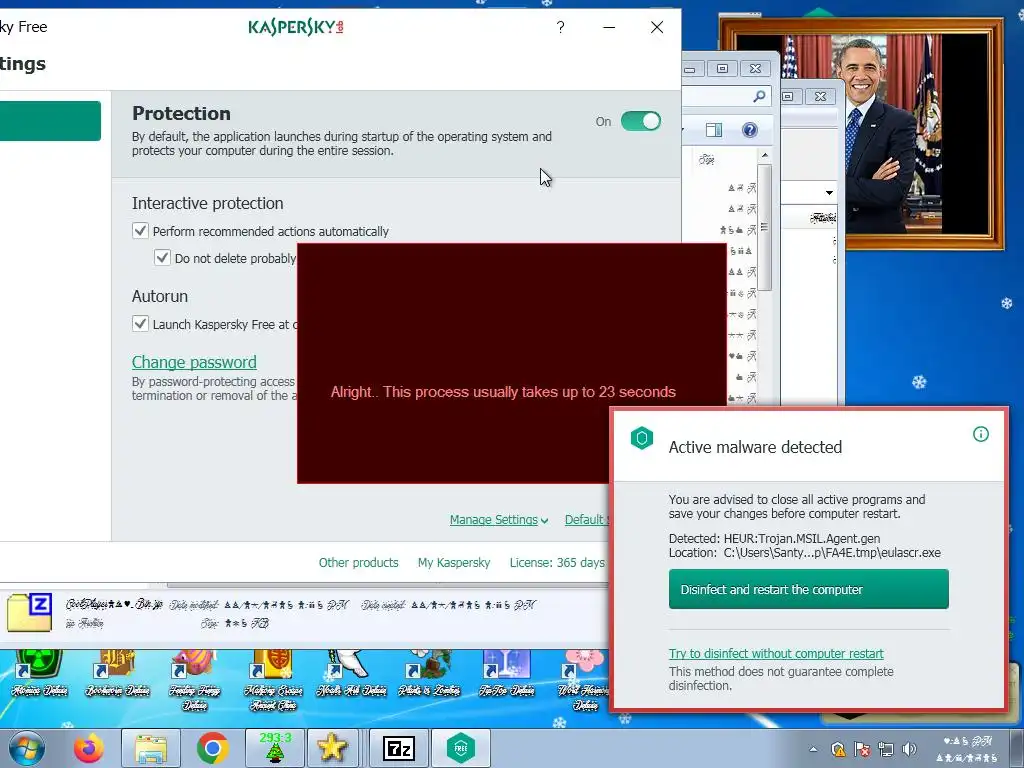
Task: Launch Google Chrome from taskbar
Action: pyautogui.click(x=212, y=748)
